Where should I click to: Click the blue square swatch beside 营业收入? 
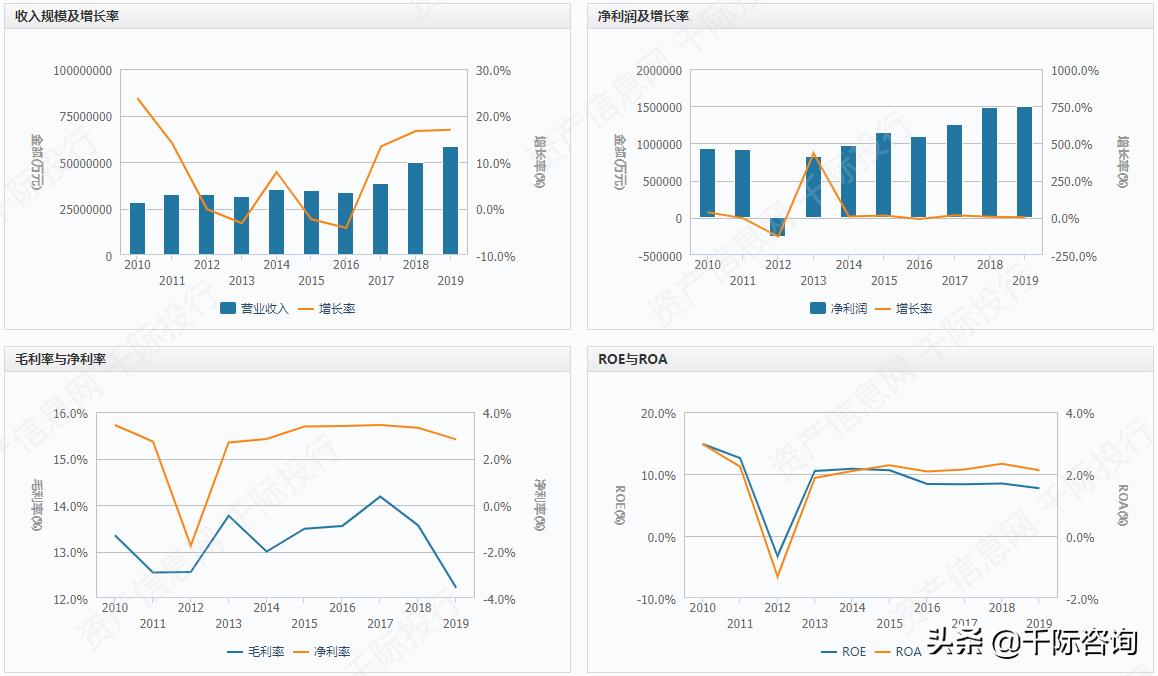click(228, 308)
